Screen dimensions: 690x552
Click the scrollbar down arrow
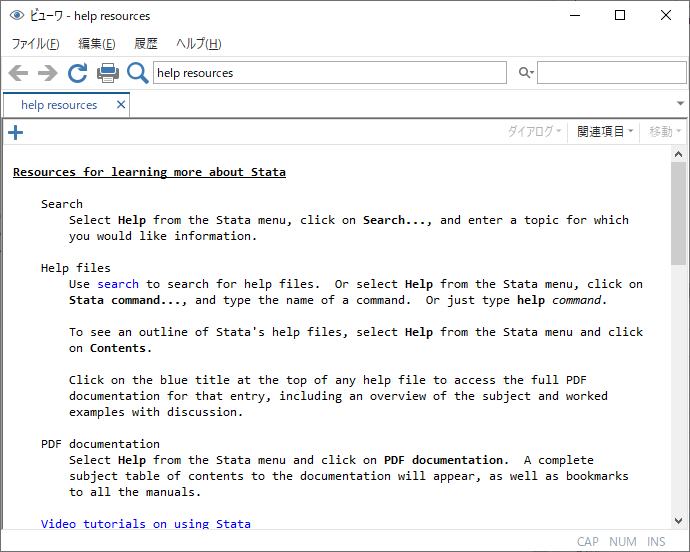[678, 521]
